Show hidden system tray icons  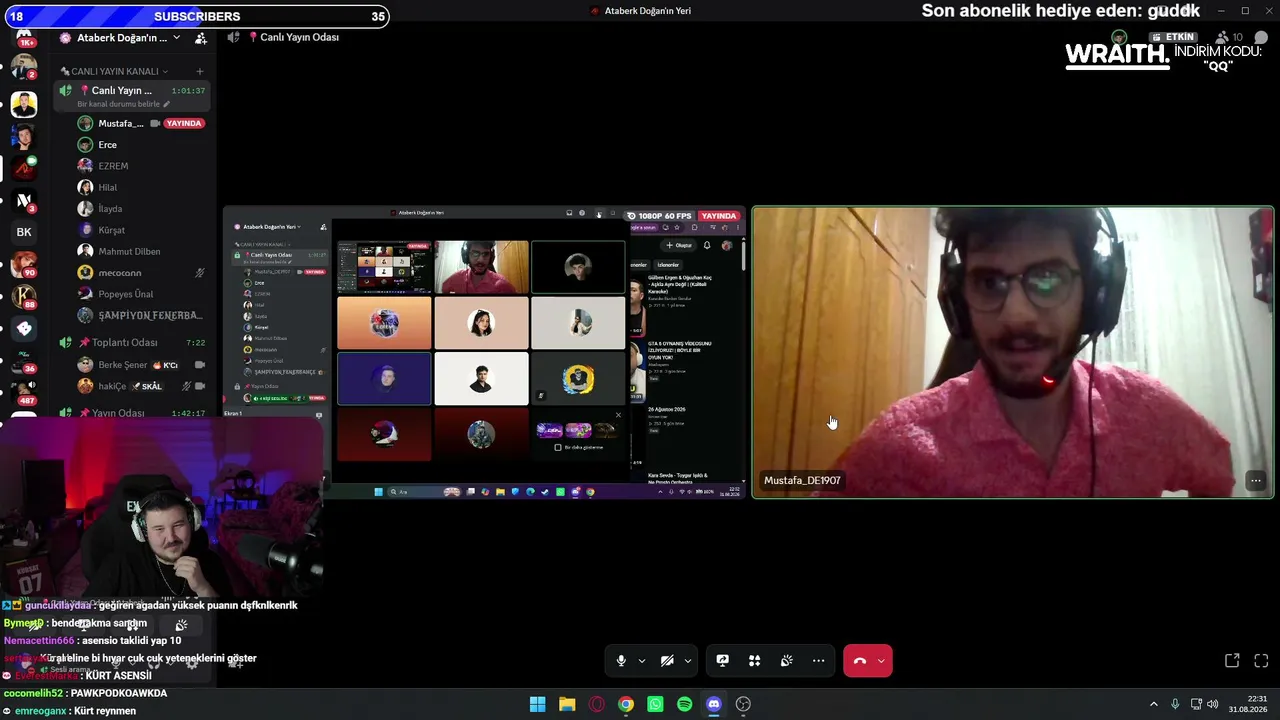1153,704
